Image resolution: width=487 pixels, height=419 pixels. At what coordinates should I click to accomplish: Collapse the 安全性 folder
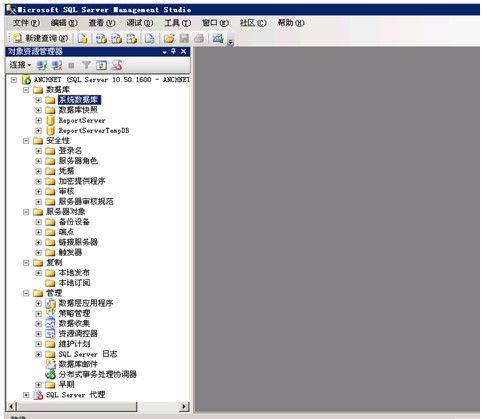pos(26,141)
